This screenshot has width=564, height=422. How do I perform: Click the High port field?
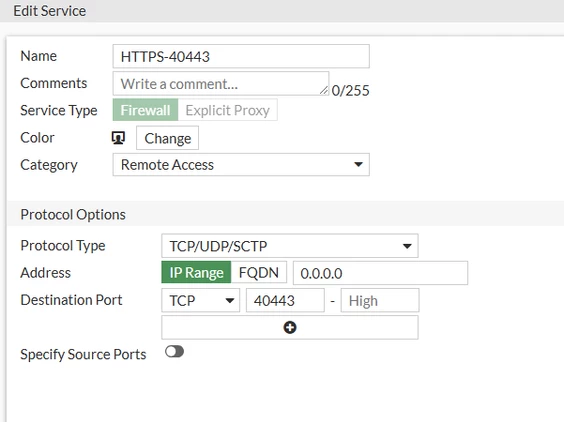tap(380, 300)
